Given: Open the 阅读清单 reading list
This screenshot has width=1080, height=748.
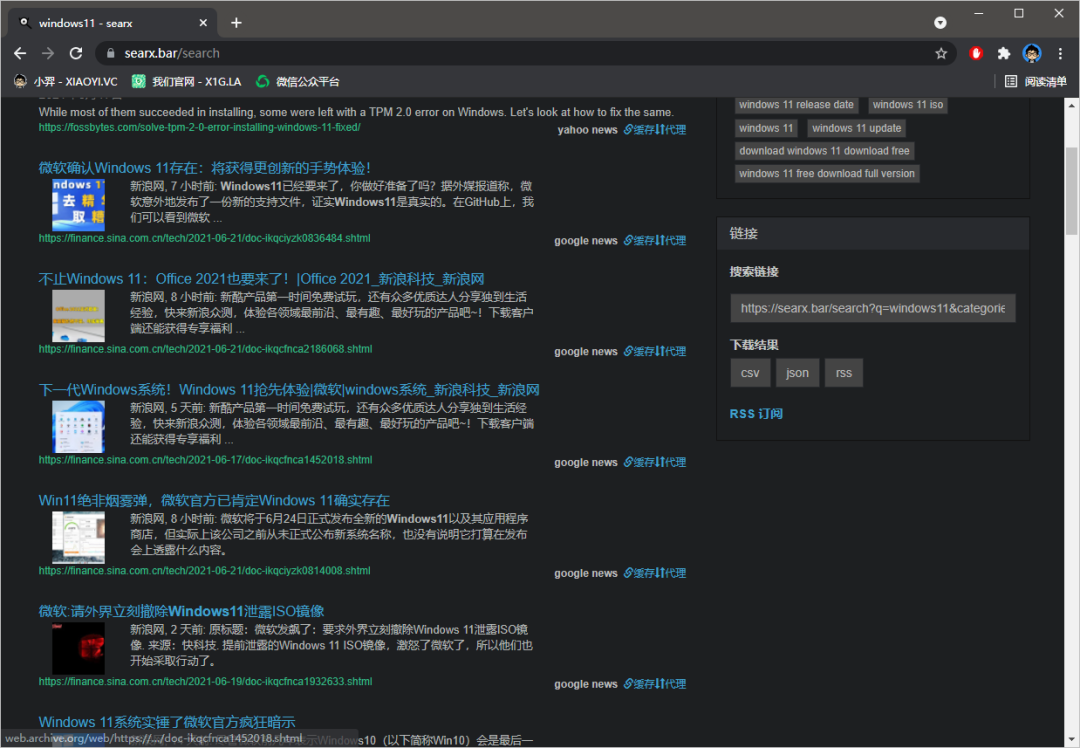Looking at the screenshot, I should [1036, 81].
